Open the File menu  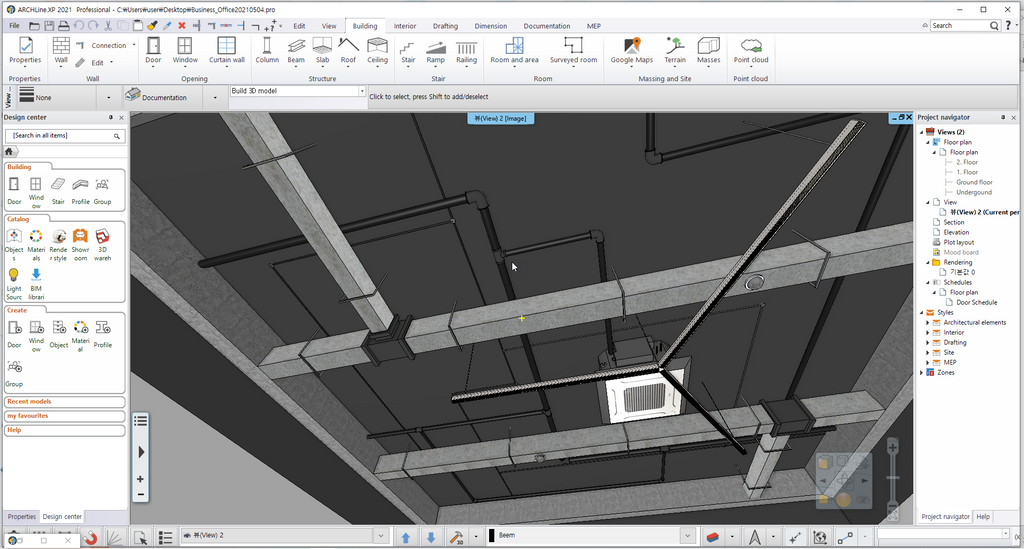[14, 25]
